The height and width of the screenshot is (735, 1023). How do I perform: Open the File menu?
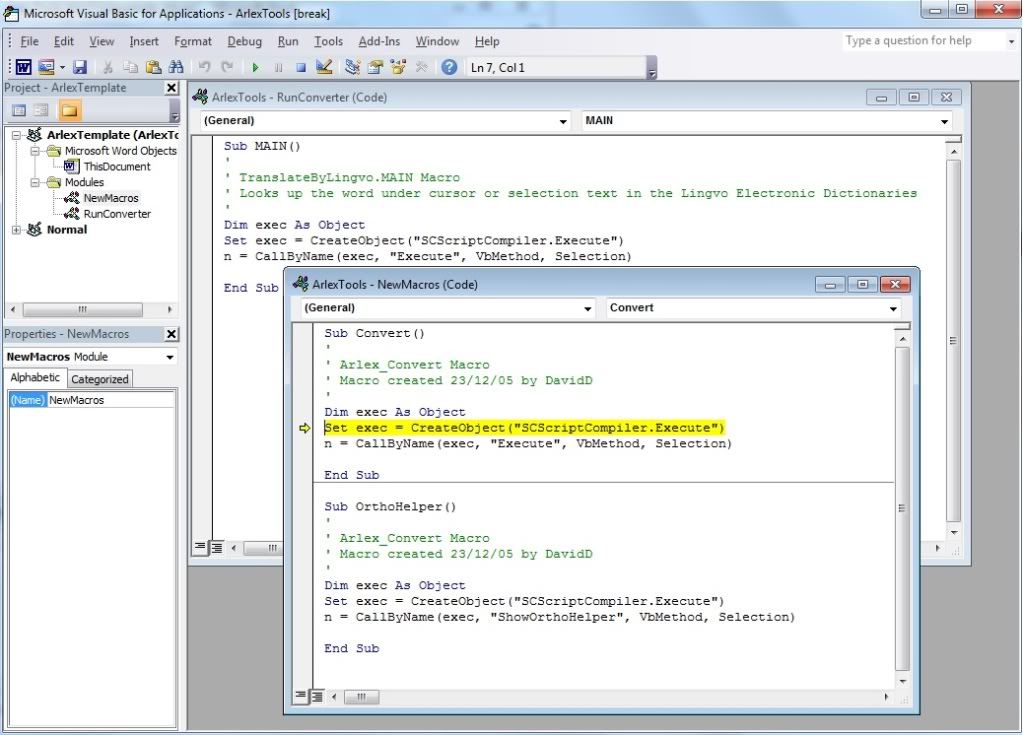29,41
